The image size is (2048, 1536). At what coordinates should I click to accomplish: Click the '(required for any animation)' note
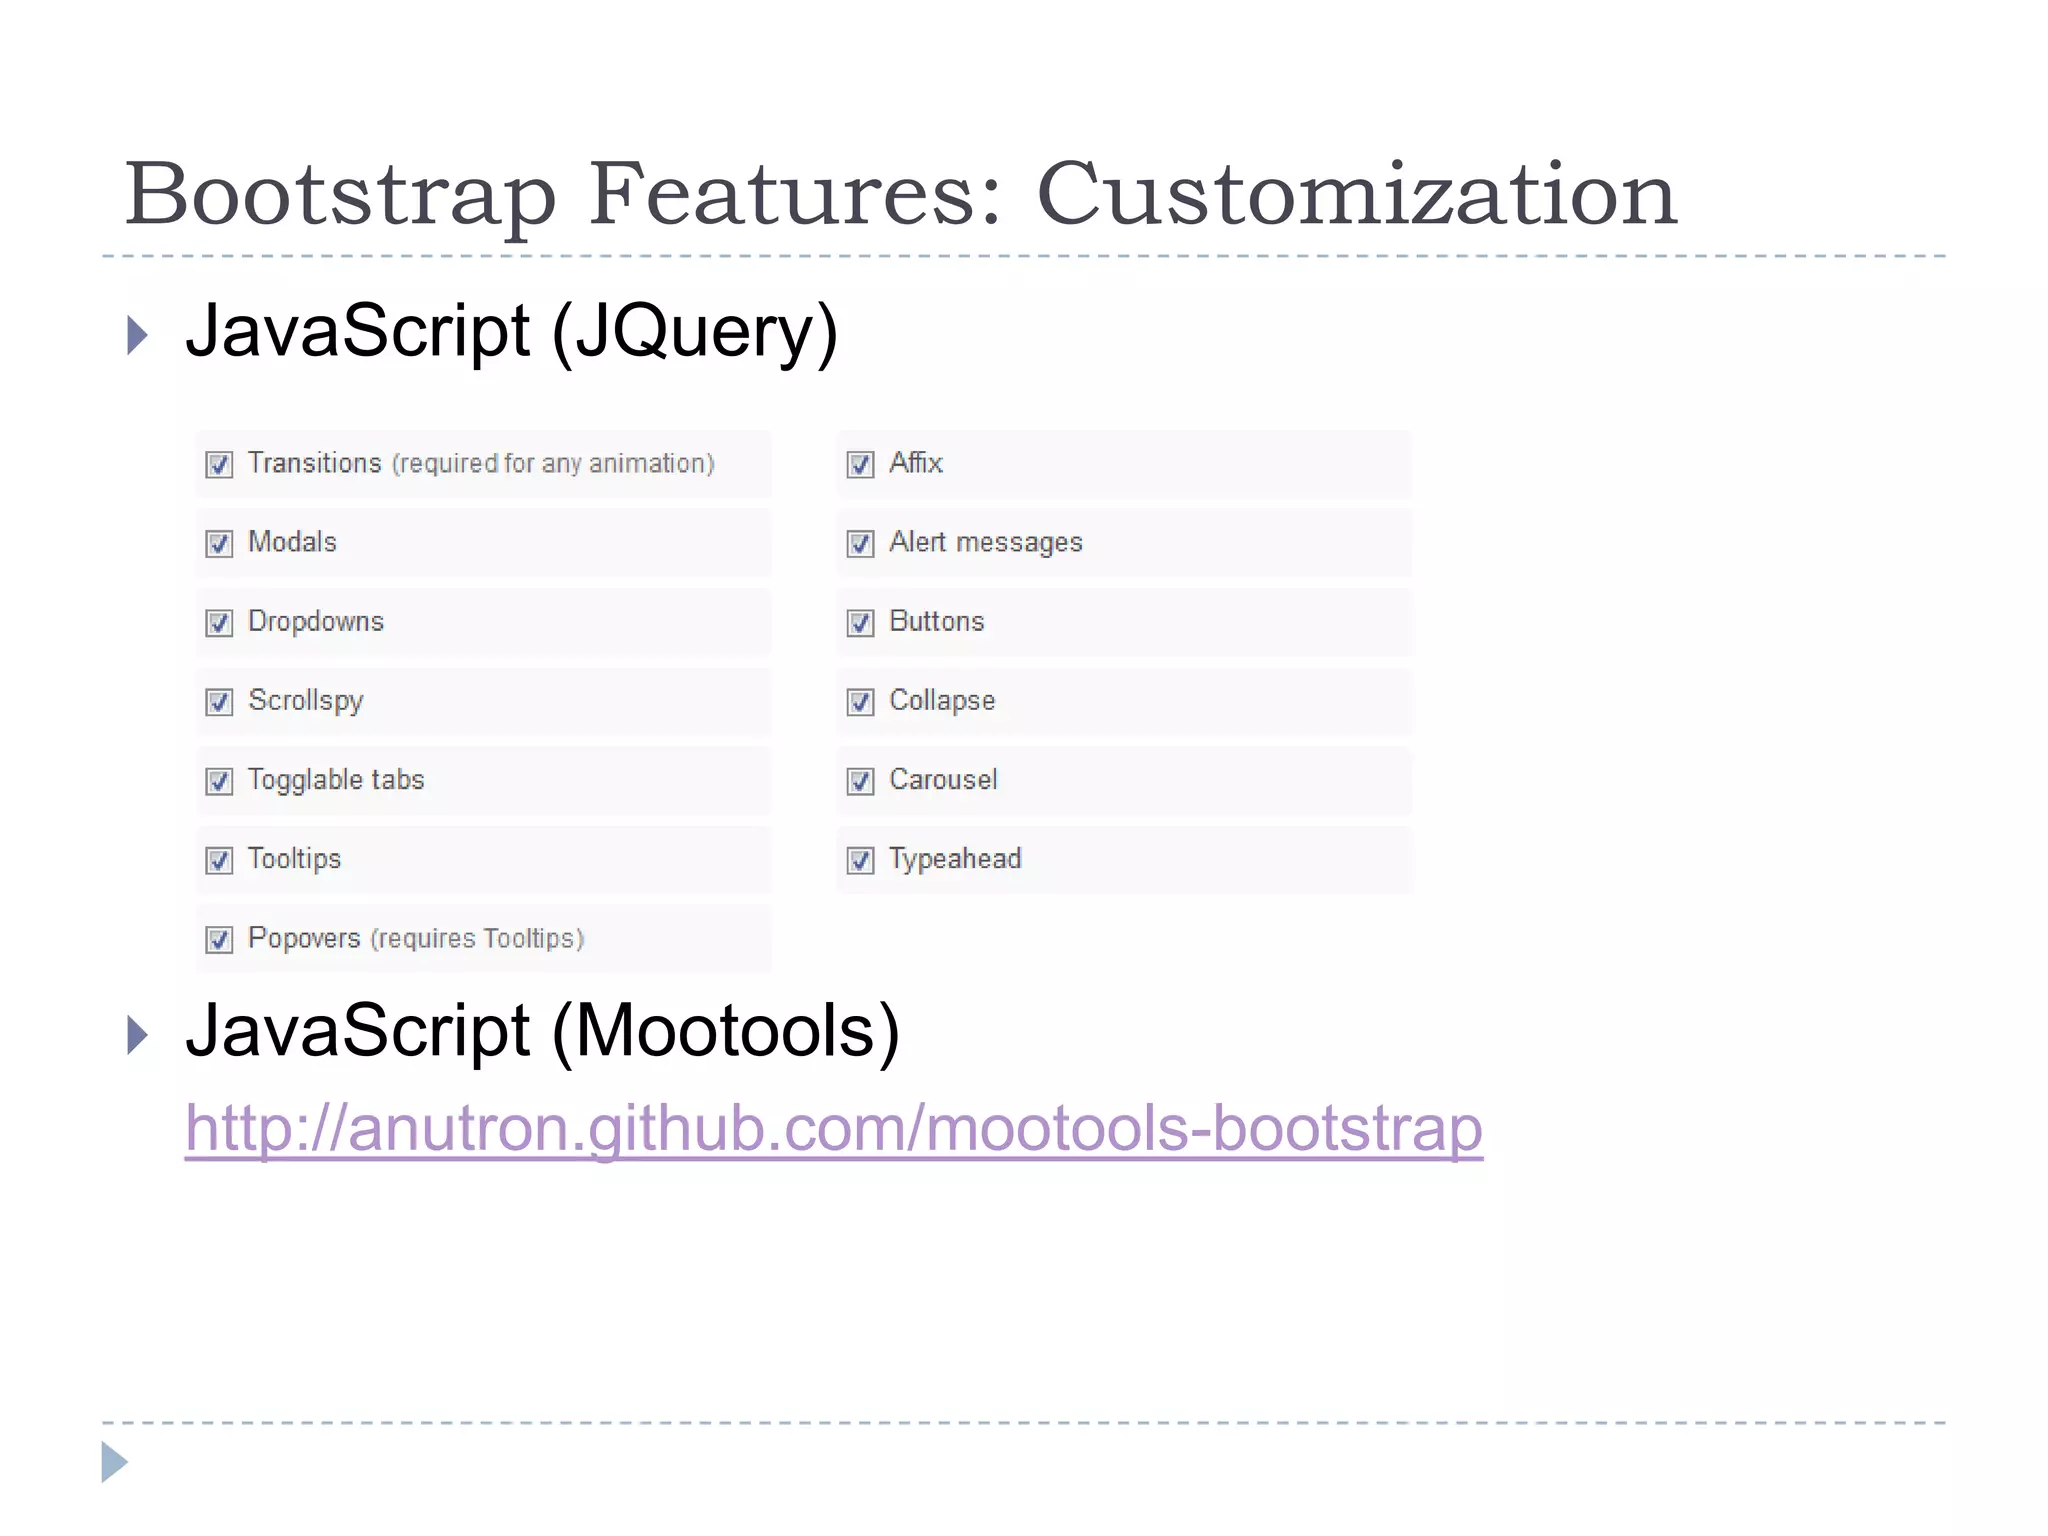coord(553,464)
